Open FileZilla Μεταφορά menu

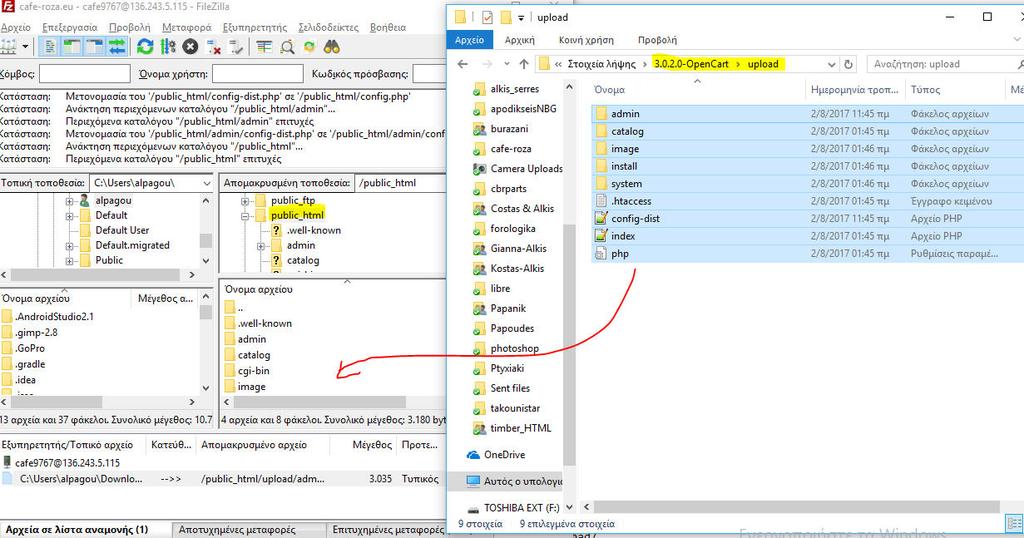click(x=186, y=27)
